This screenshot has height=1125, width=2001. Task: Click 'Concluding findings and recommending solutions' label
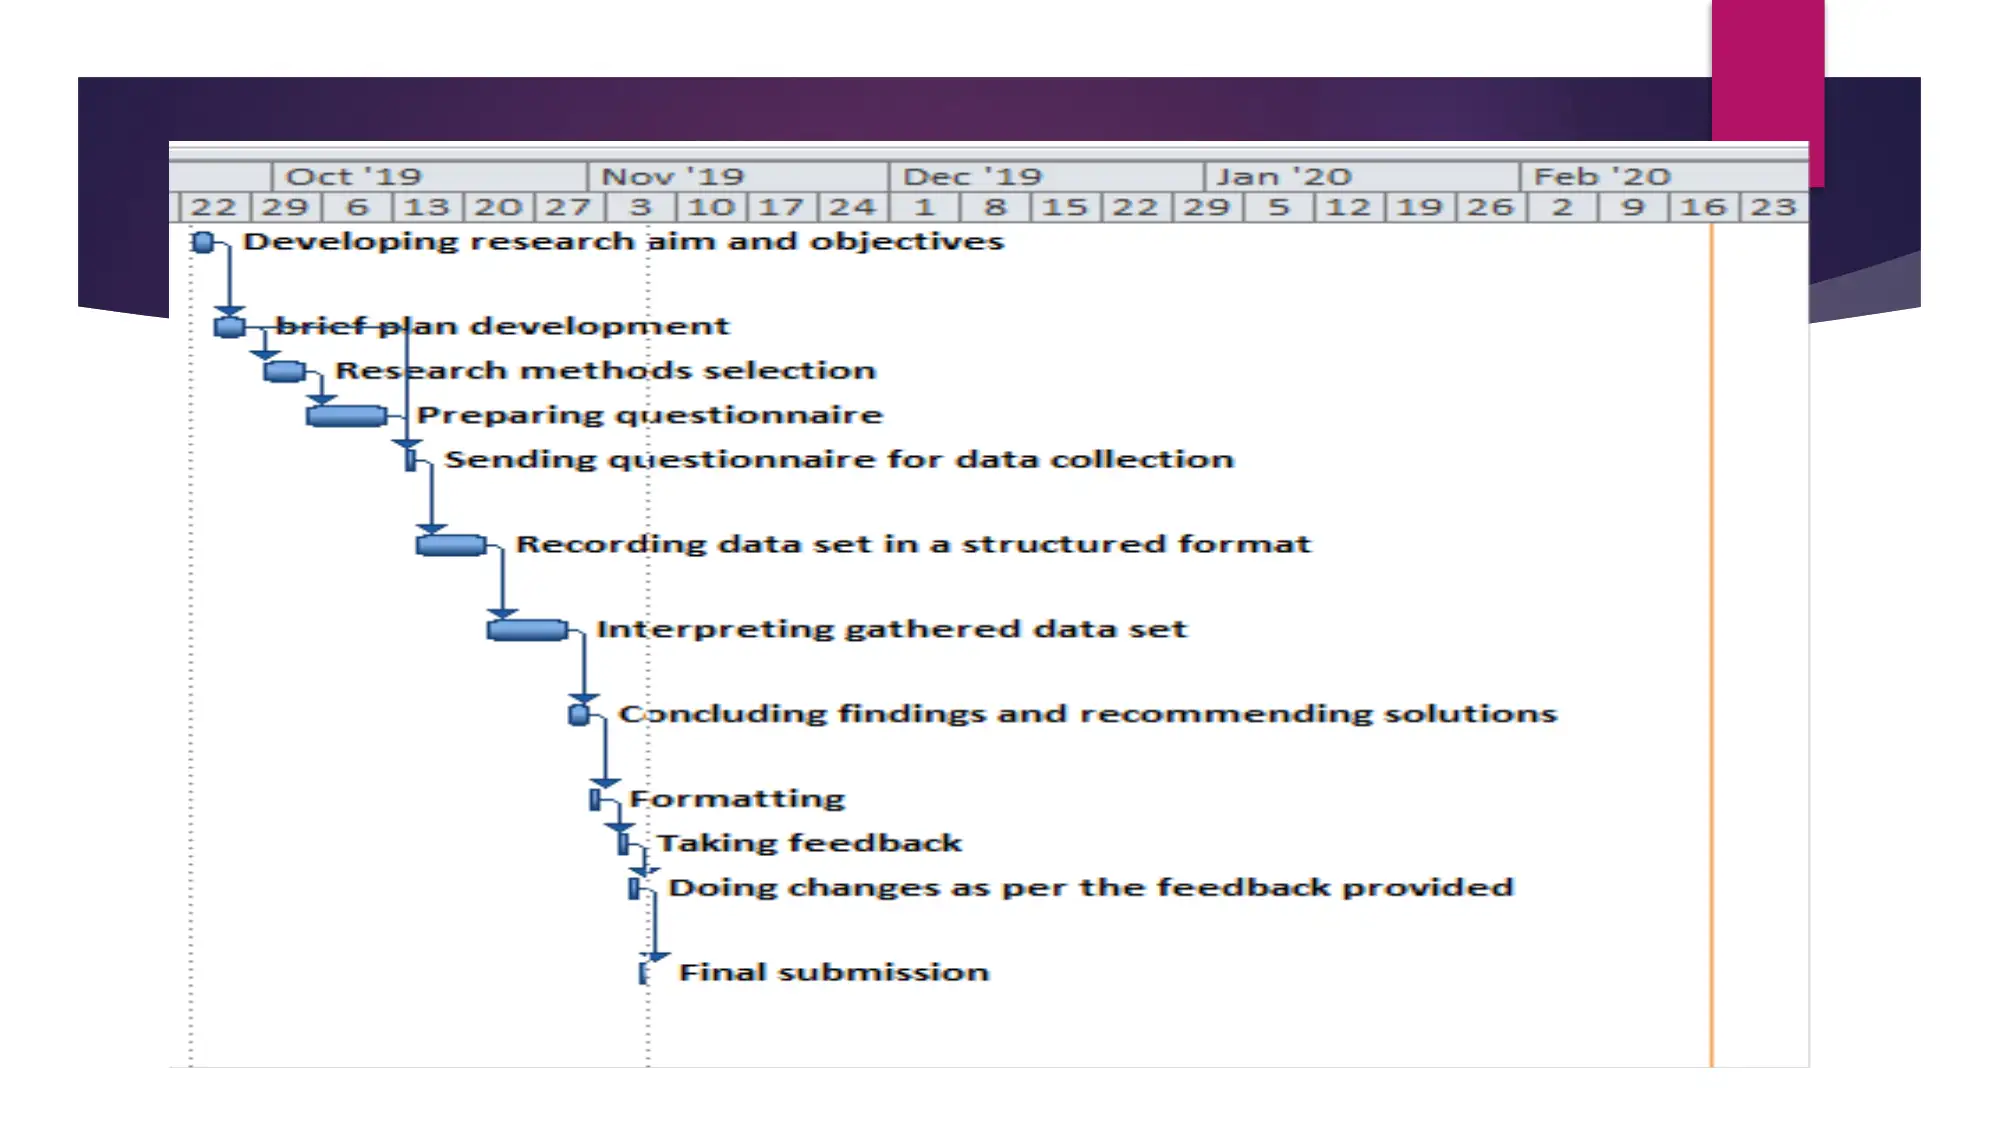click(x=1088, y=714)
